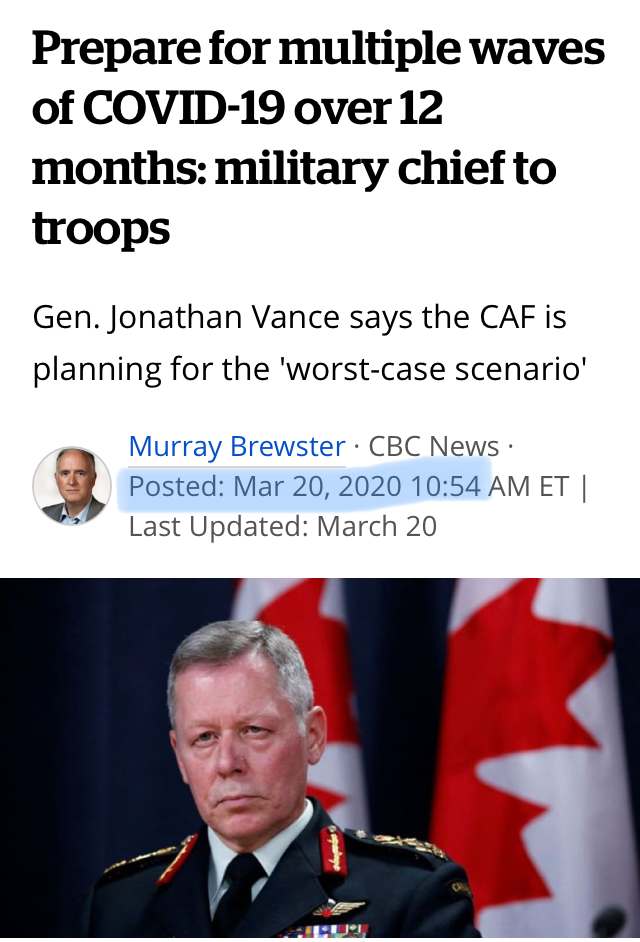This screenshot has height=942, width=640.
Task: Click the 'Last Updated: March 20' line
Action: point(282,526)
